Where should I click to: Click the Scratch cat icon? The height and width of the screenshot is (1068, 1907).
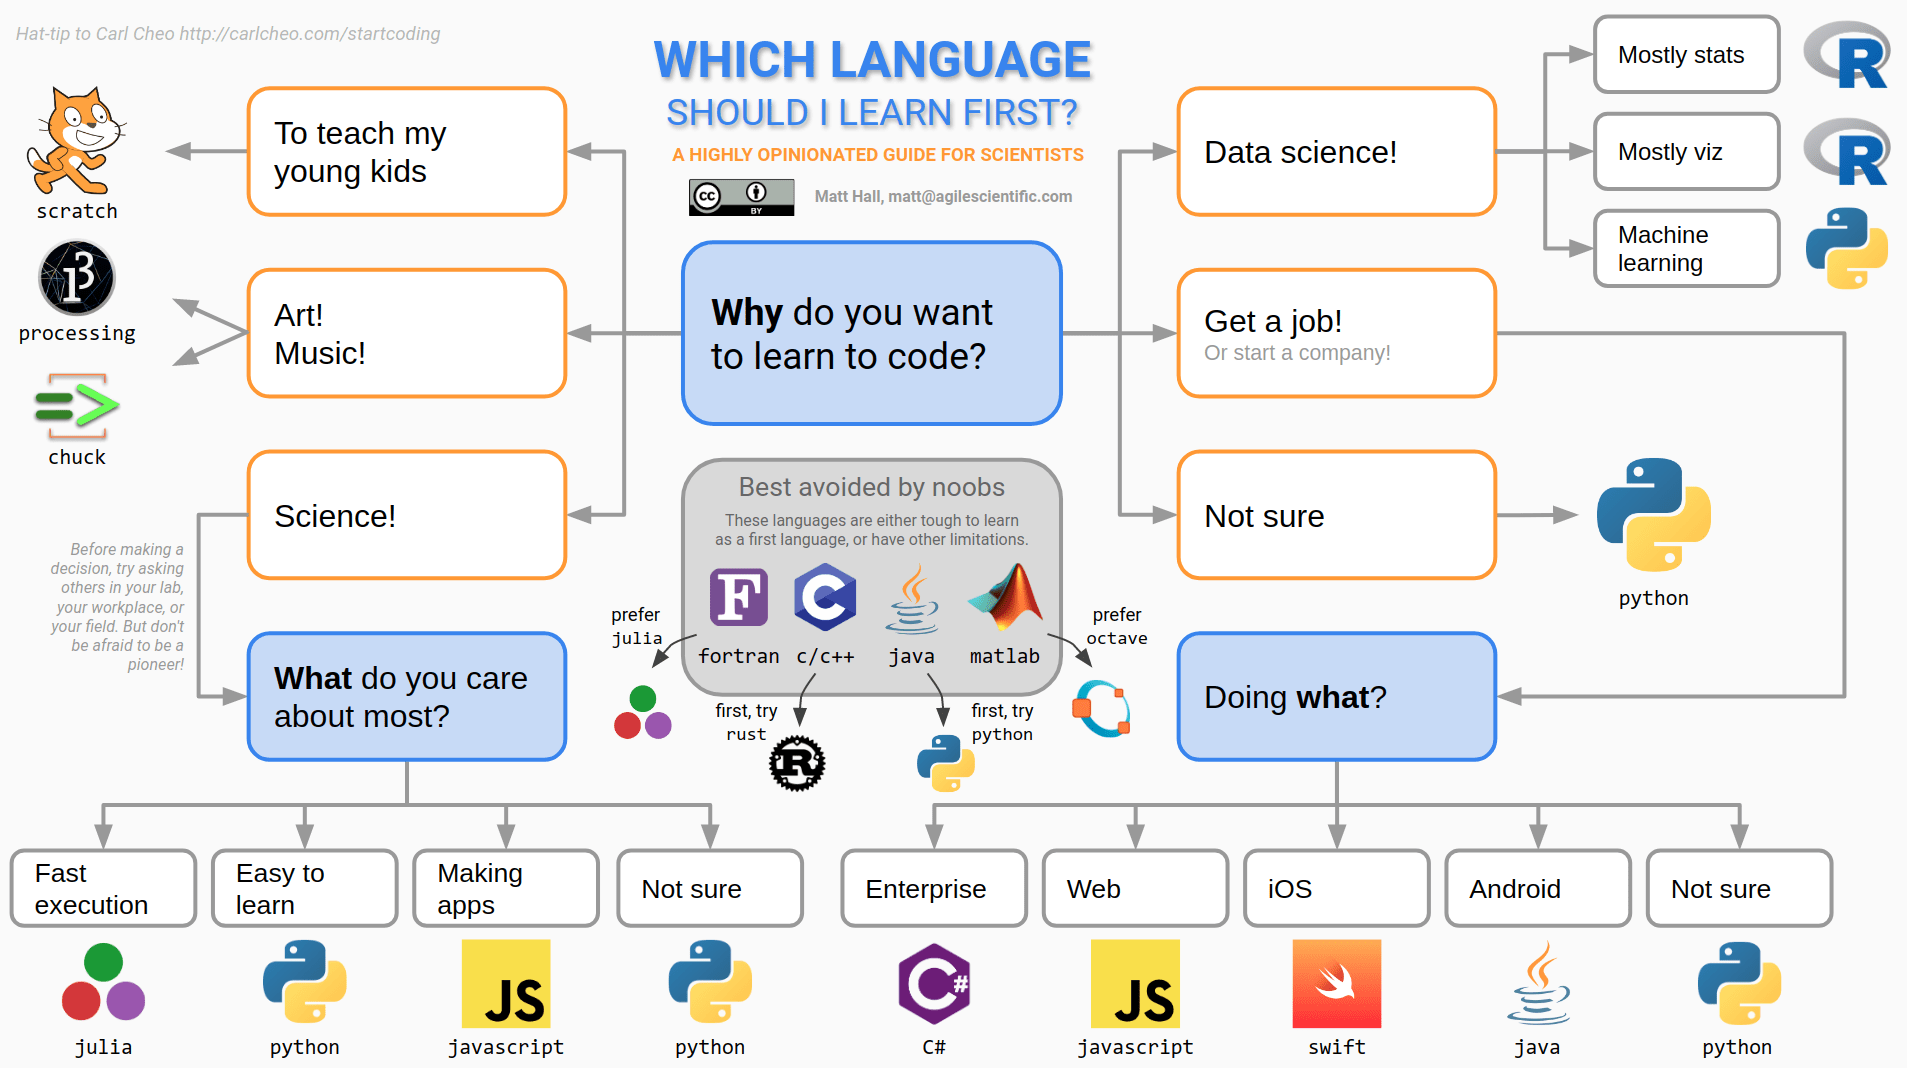(75, 140)
